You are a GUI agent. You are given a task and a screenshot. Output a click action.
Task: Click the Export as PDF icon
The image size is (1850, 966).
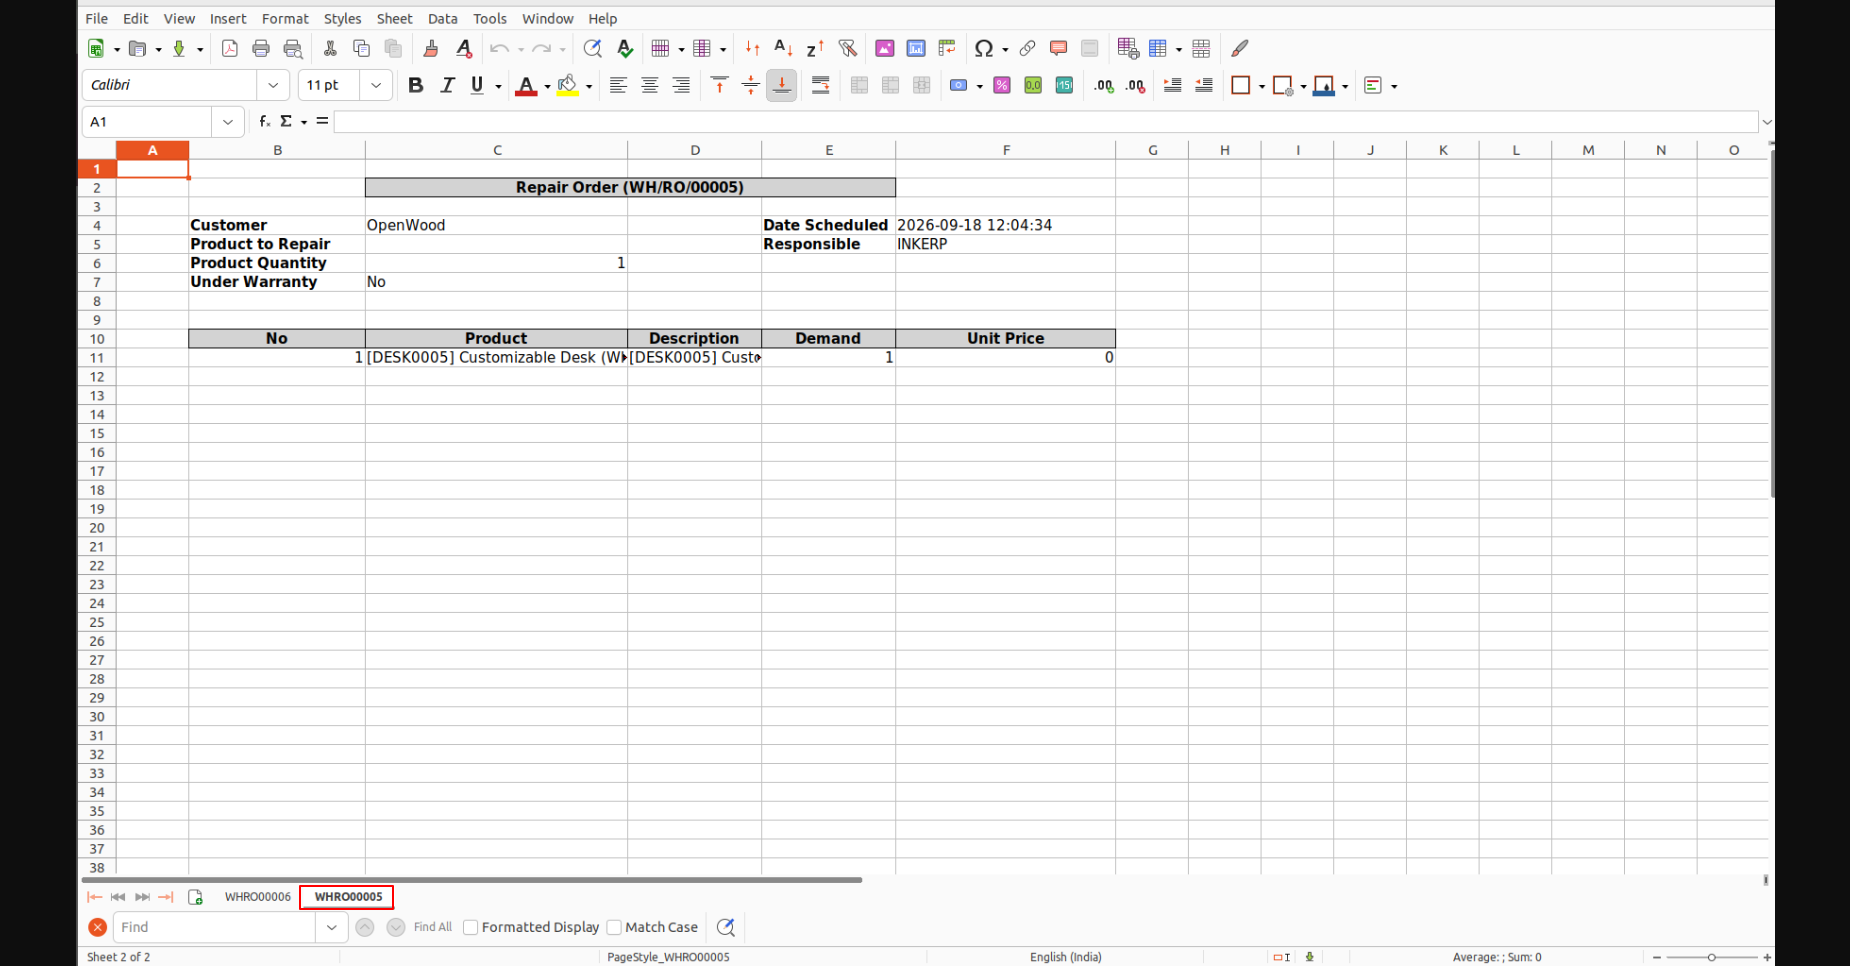pos(229,48)
